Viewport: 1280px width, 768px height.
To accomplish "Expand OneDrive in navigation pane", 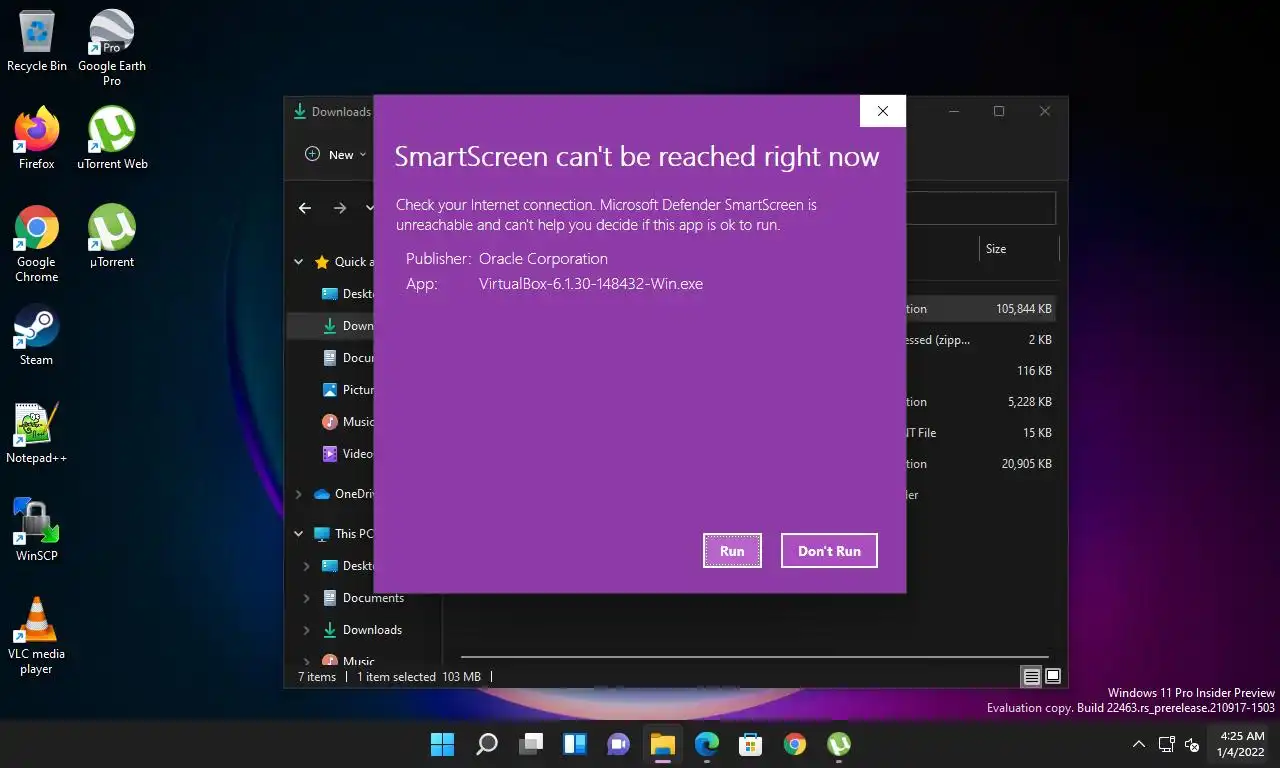I will 298,494.
